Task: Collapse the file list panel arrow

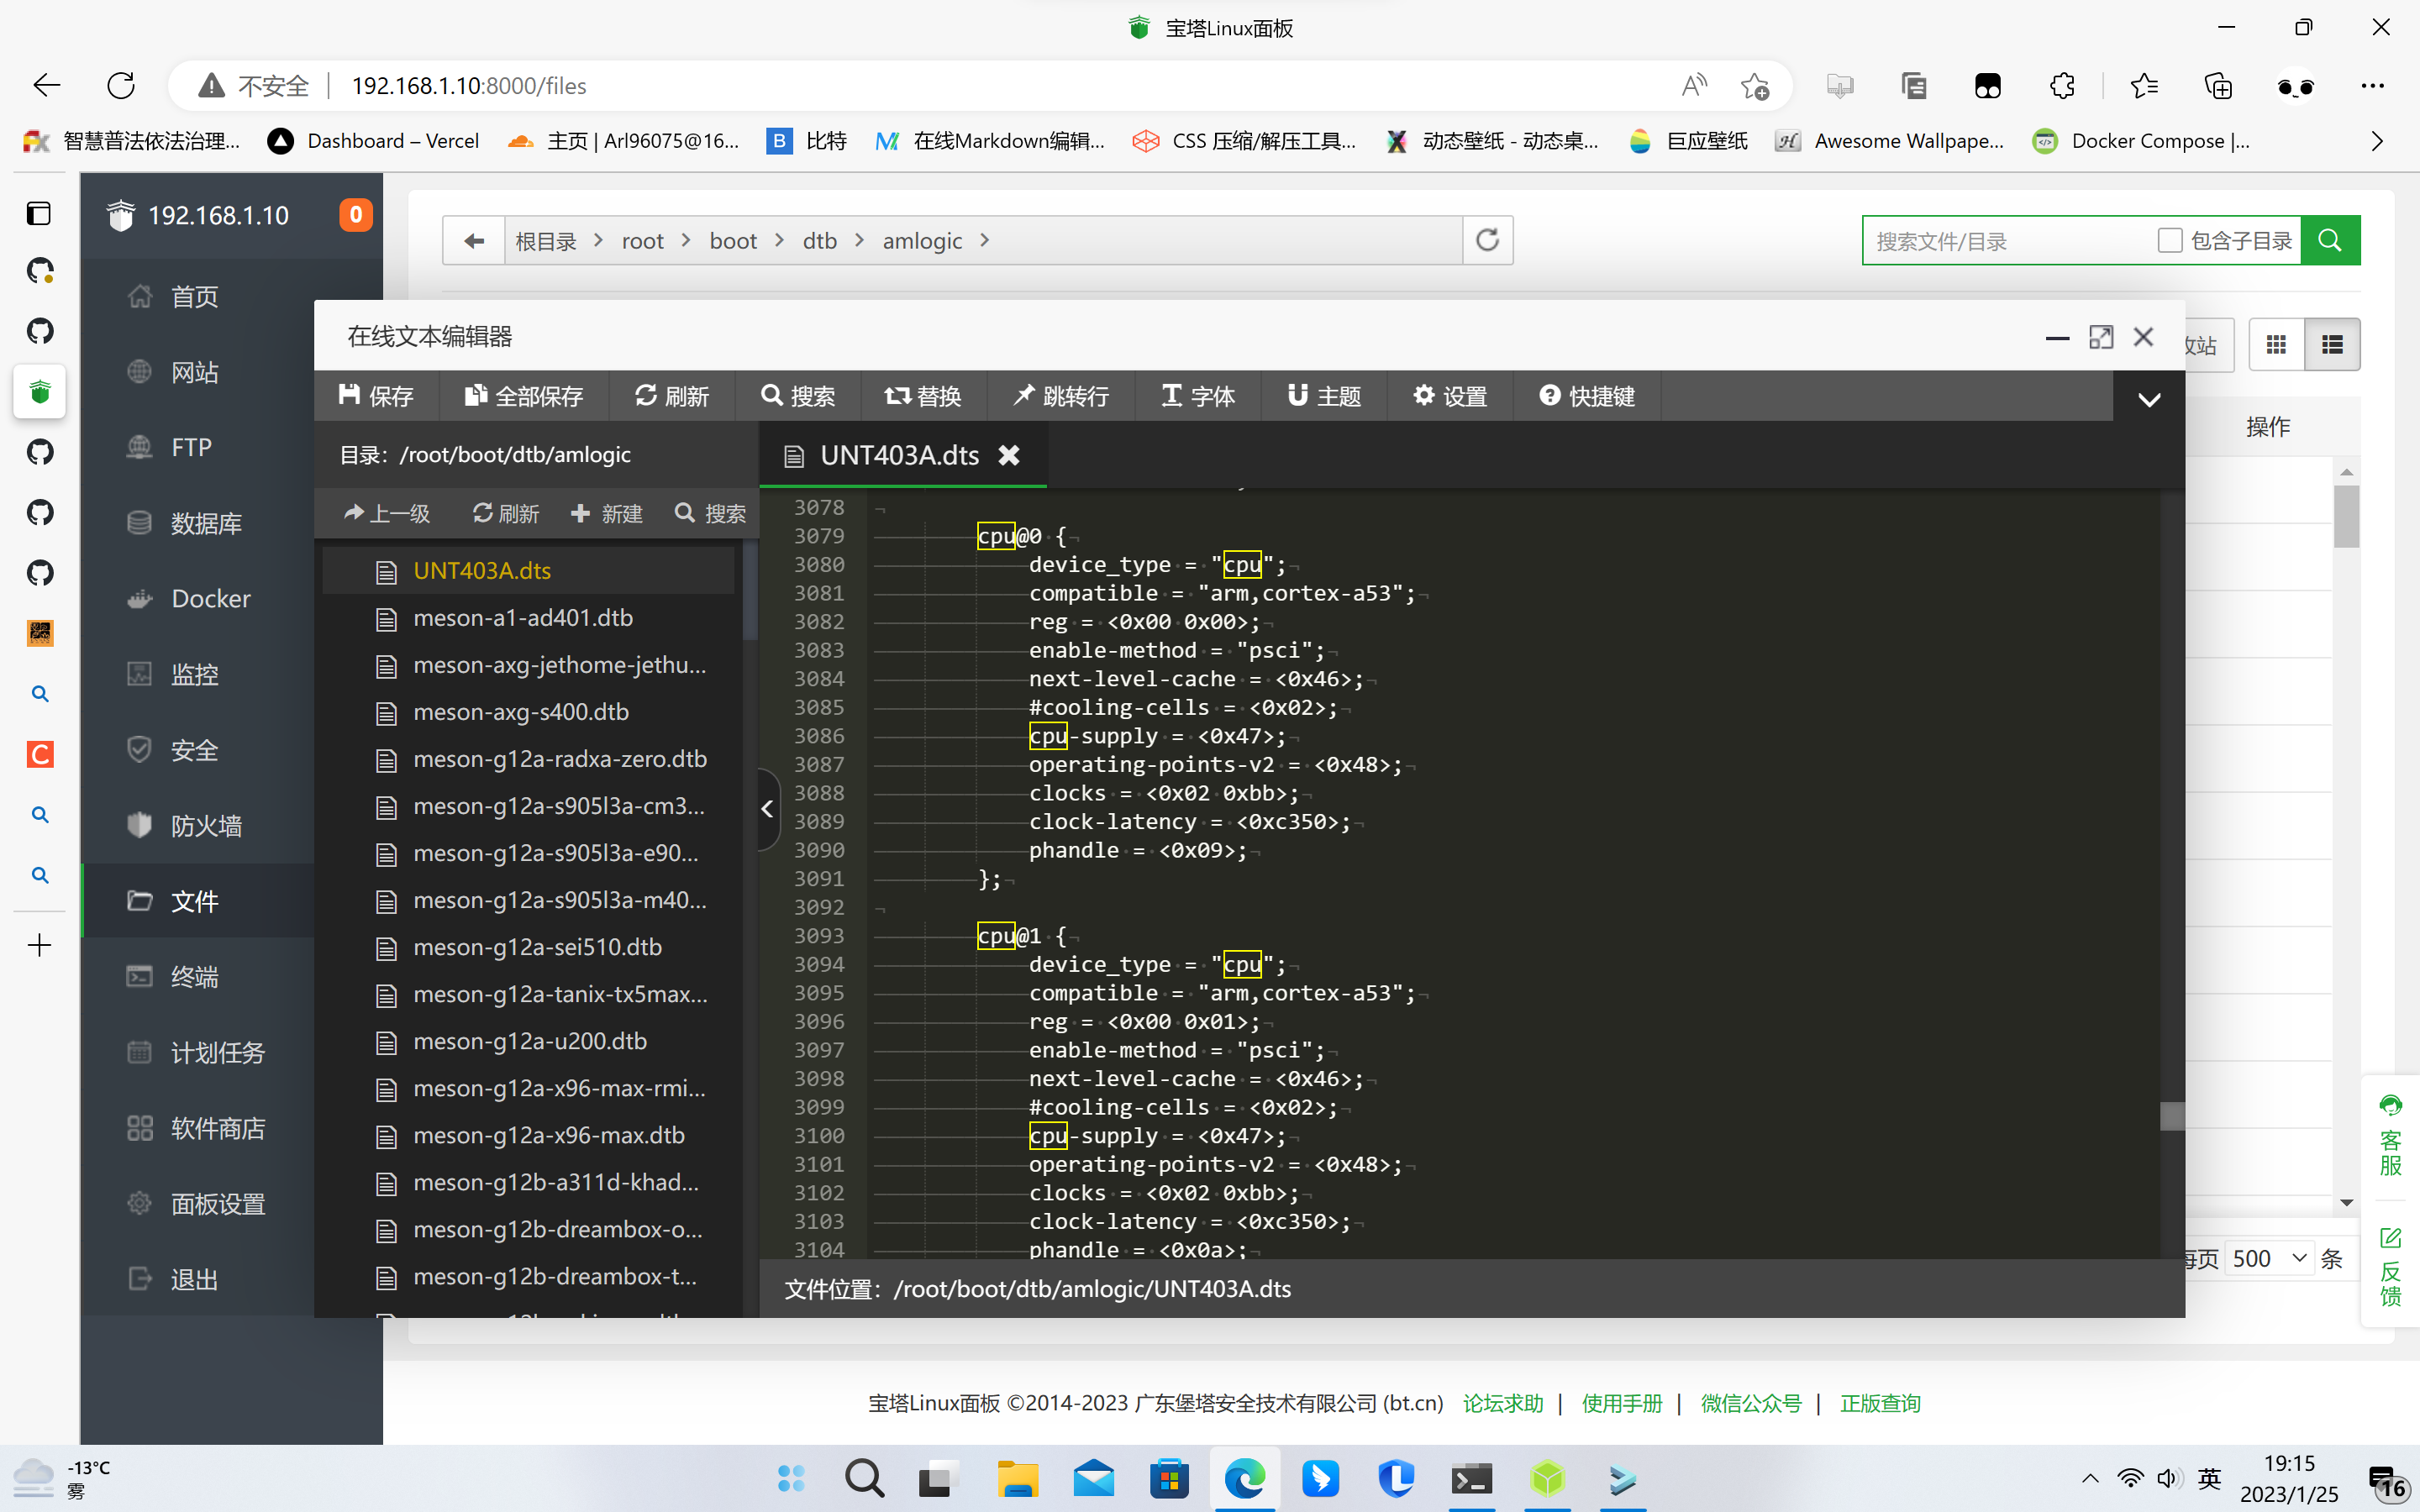Action: (768, 809)
